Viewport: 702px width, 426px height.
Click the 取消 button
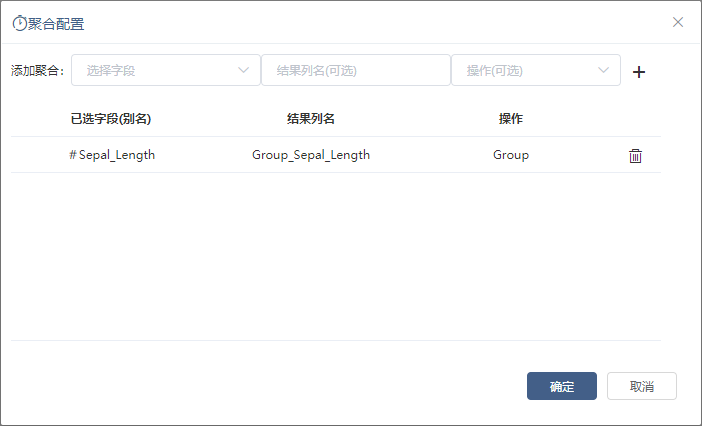coord(642,386)
